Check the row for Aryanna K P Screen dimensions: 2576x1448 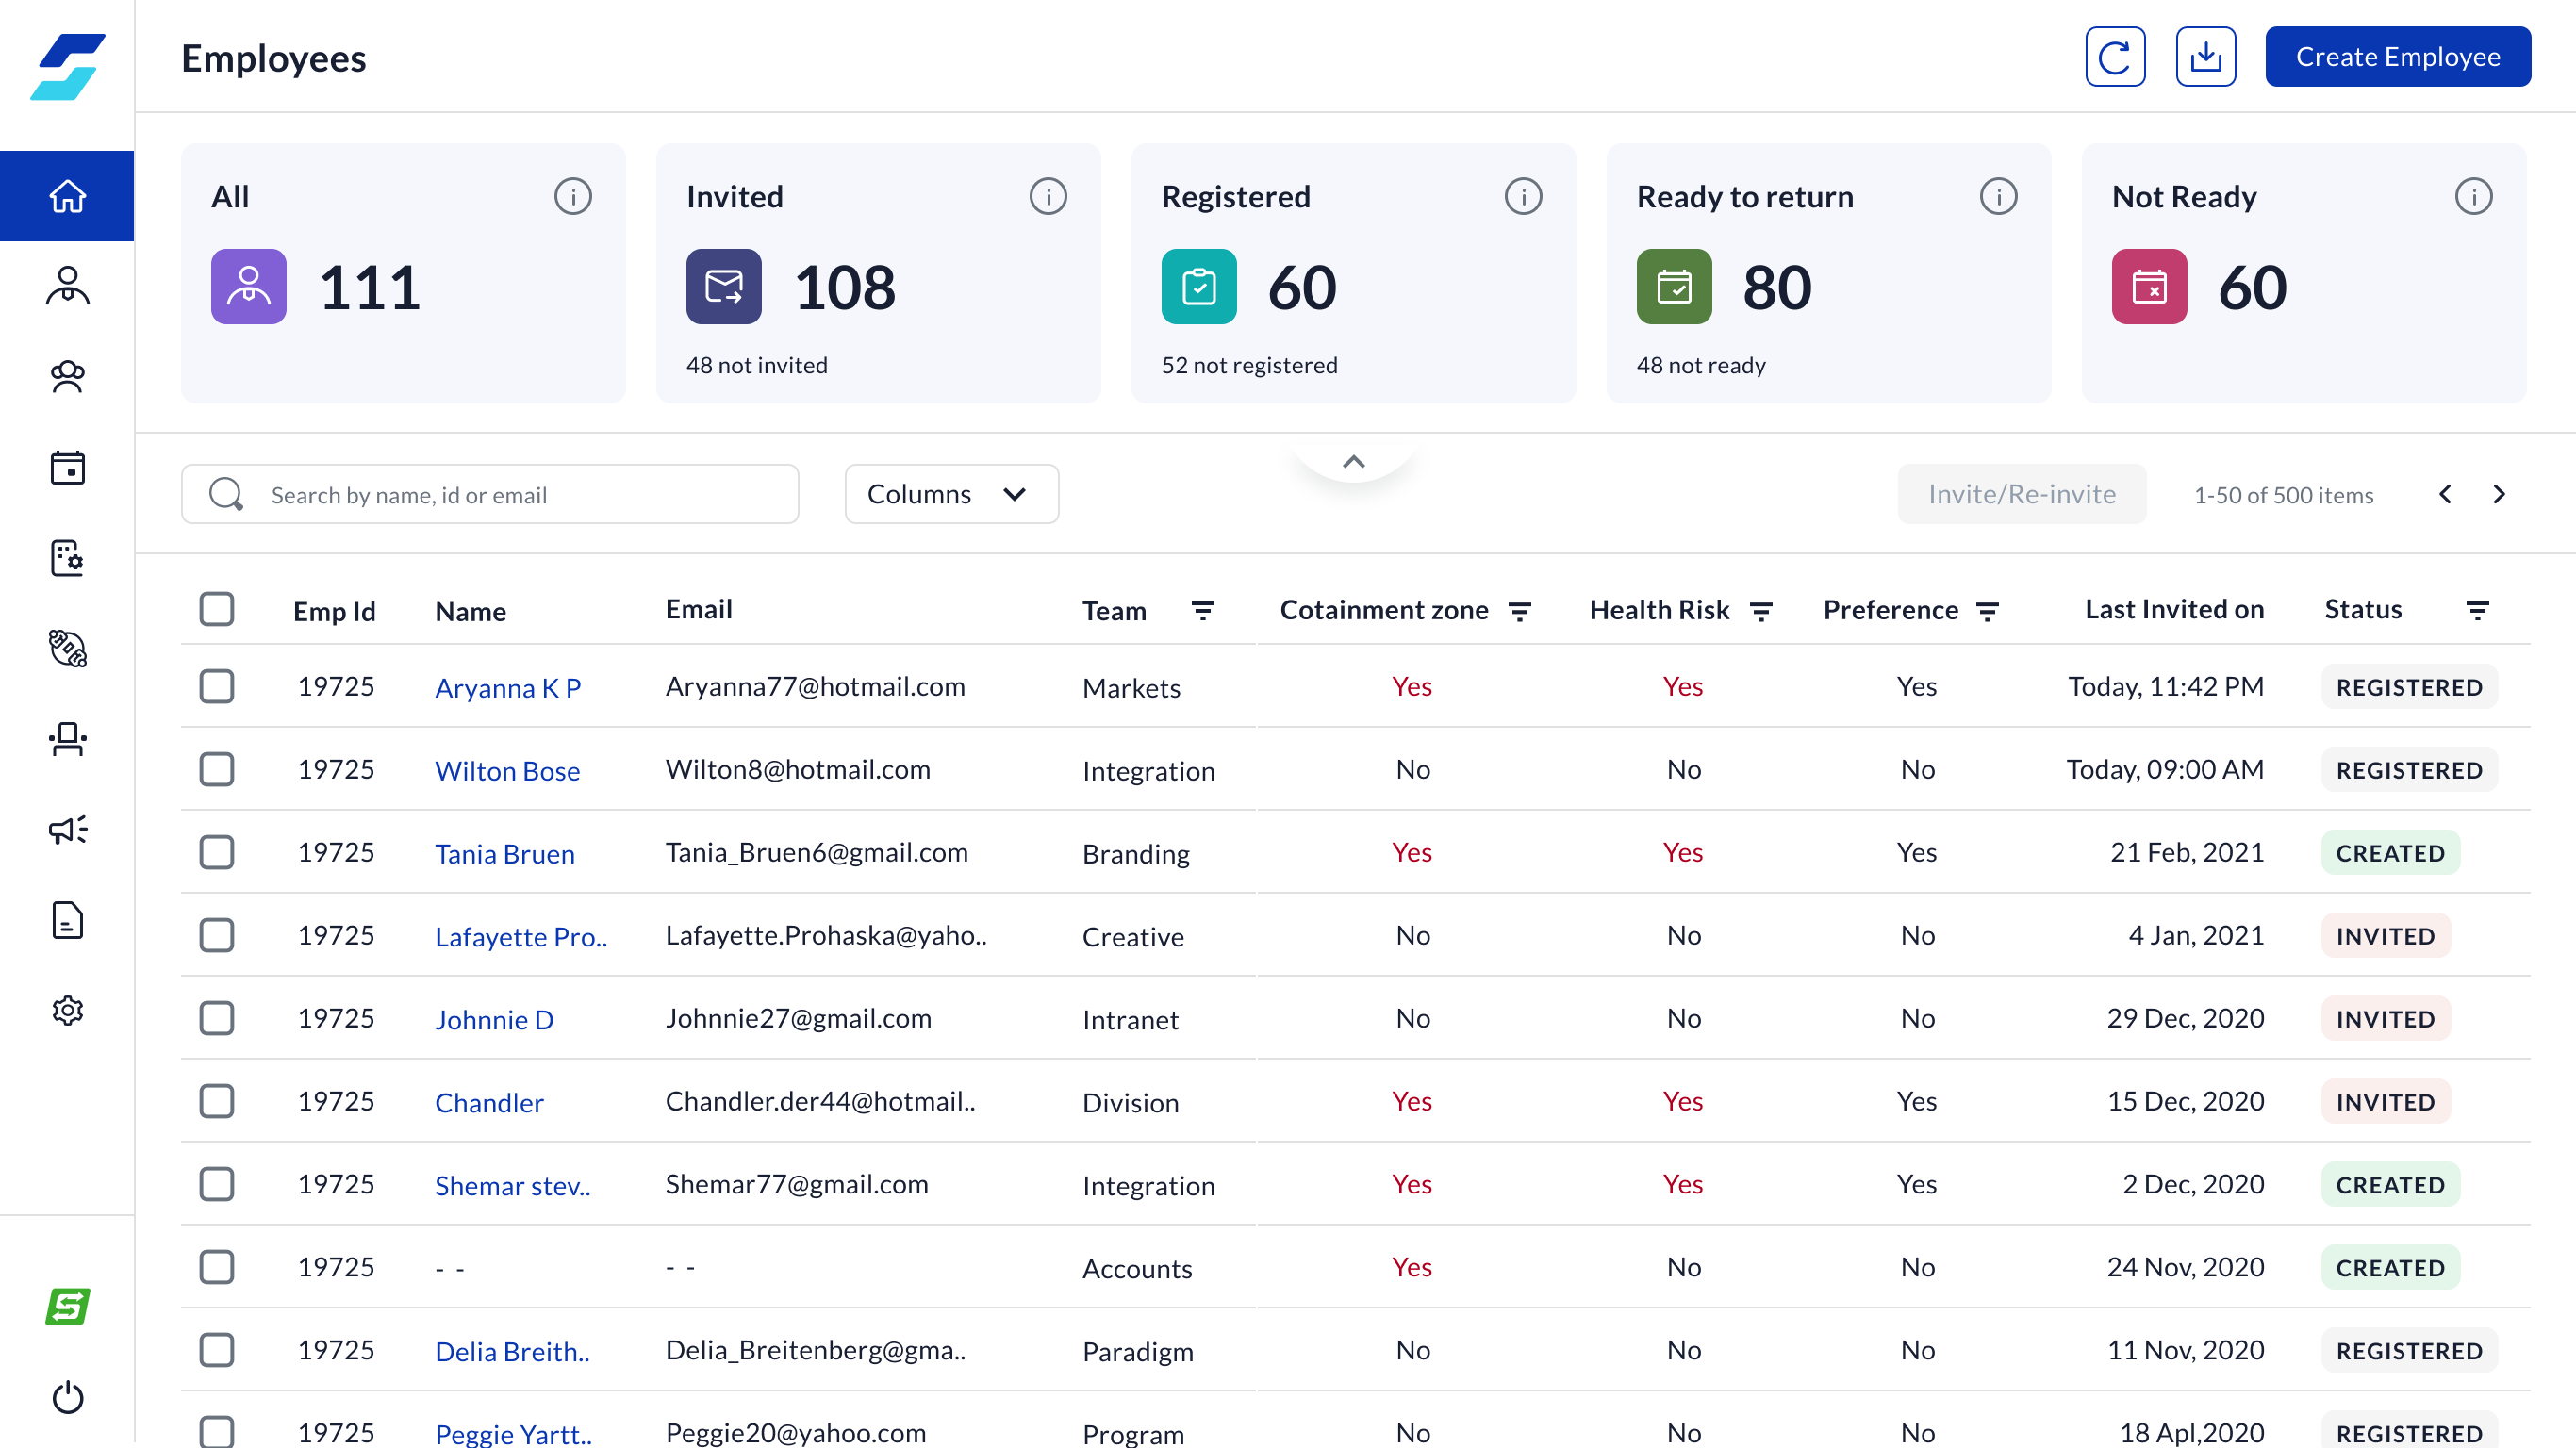[216, 686]
